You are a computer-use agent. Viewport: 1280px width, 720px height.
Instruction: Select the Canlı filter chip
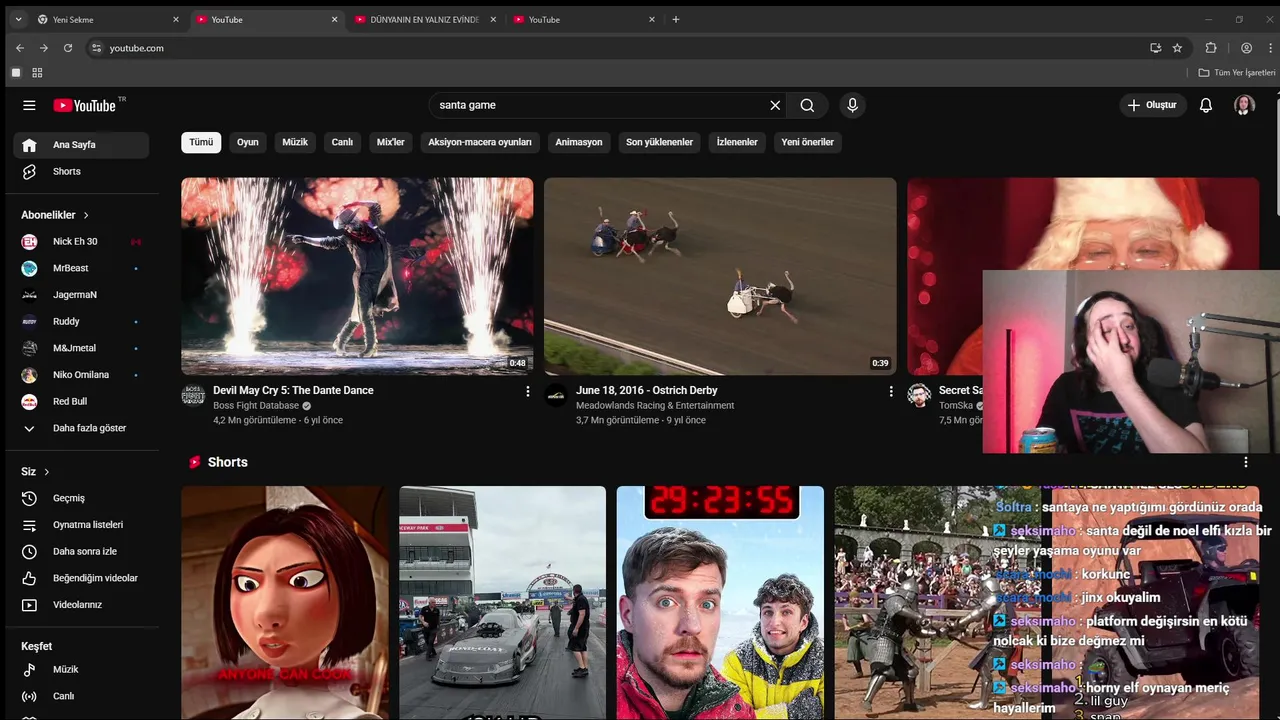tap(342, 142)
